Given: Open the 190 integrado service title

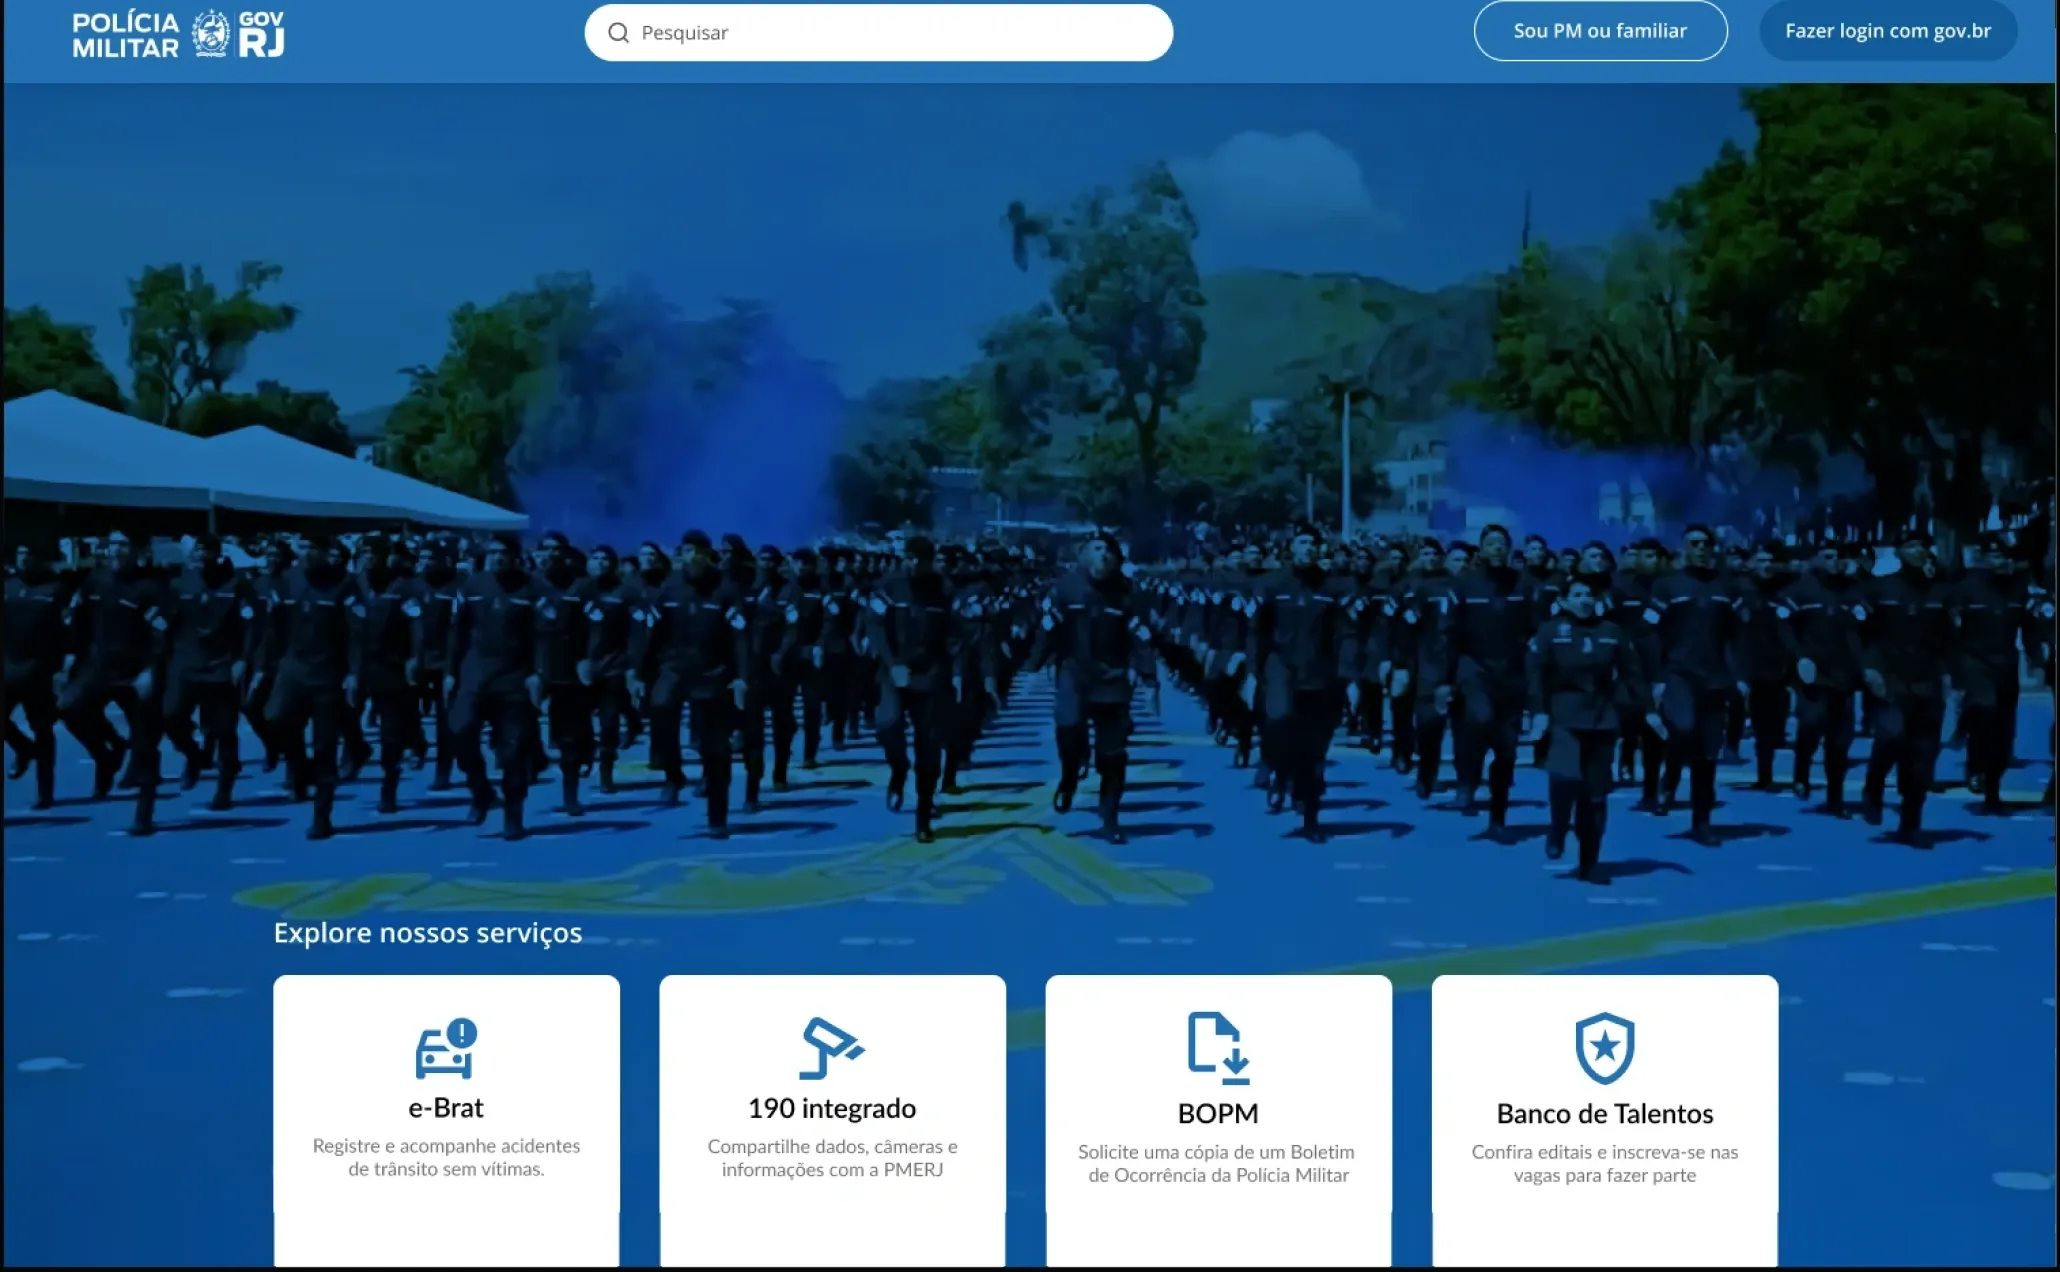Looking at the screenshot, I should click(832, 1108).
